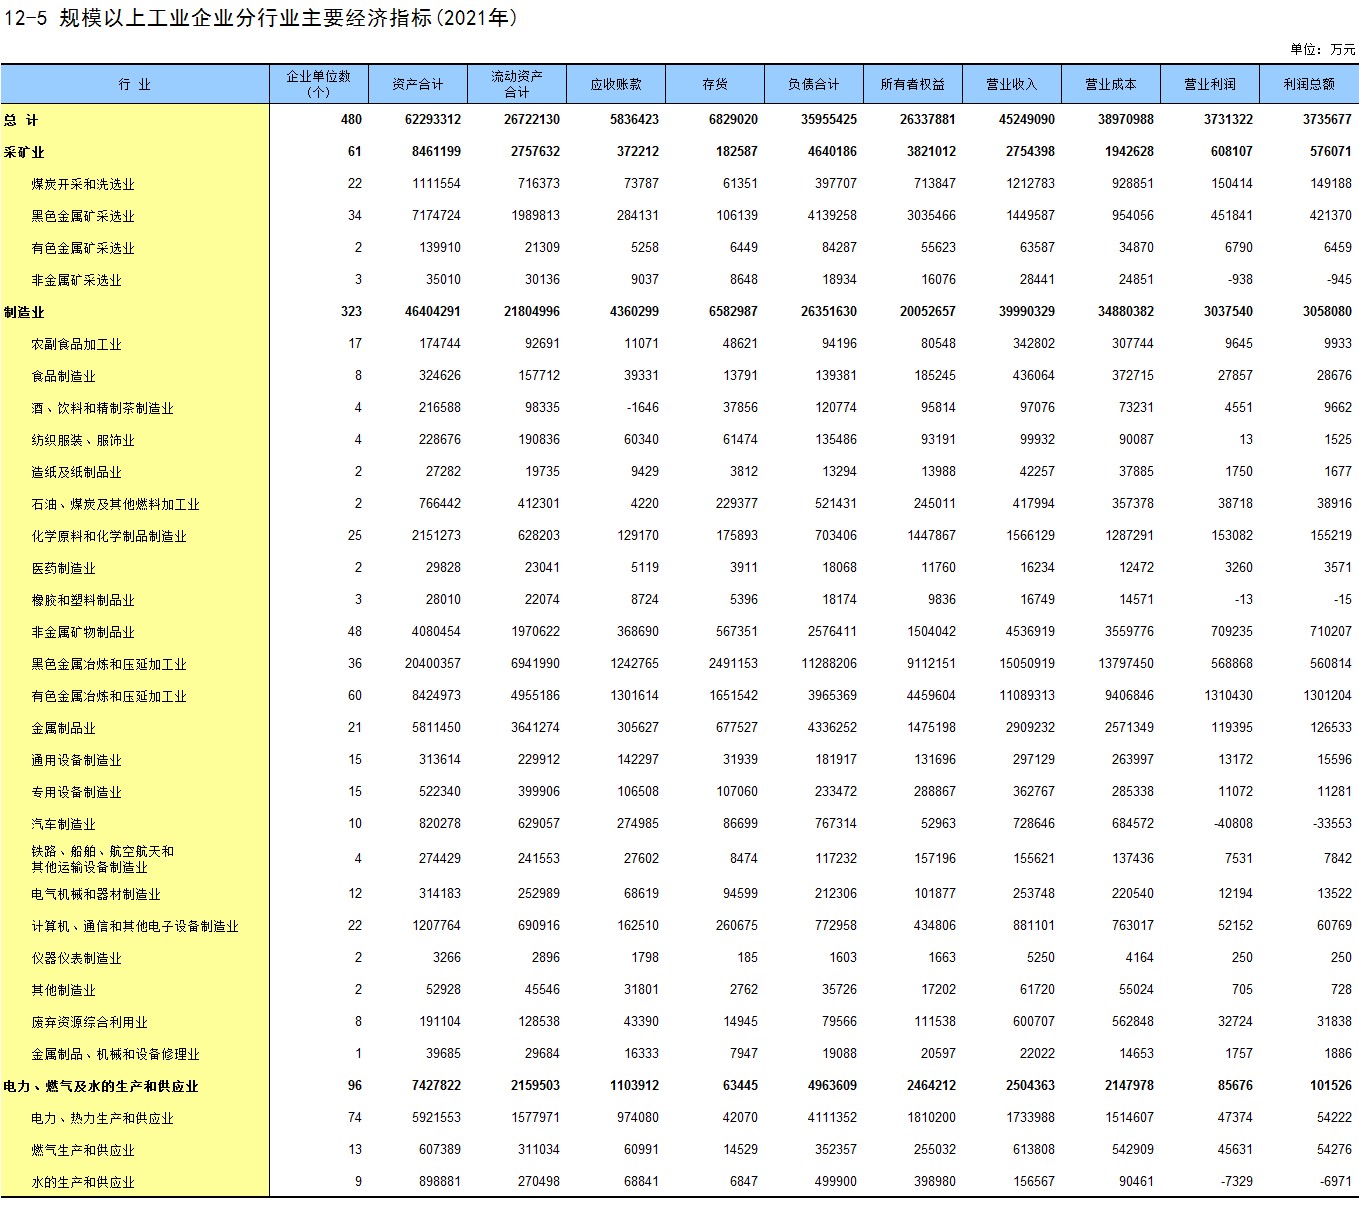The image size is (1359, 1230).
Task: Click the 资产合计 column header
Action: point(417,85)
